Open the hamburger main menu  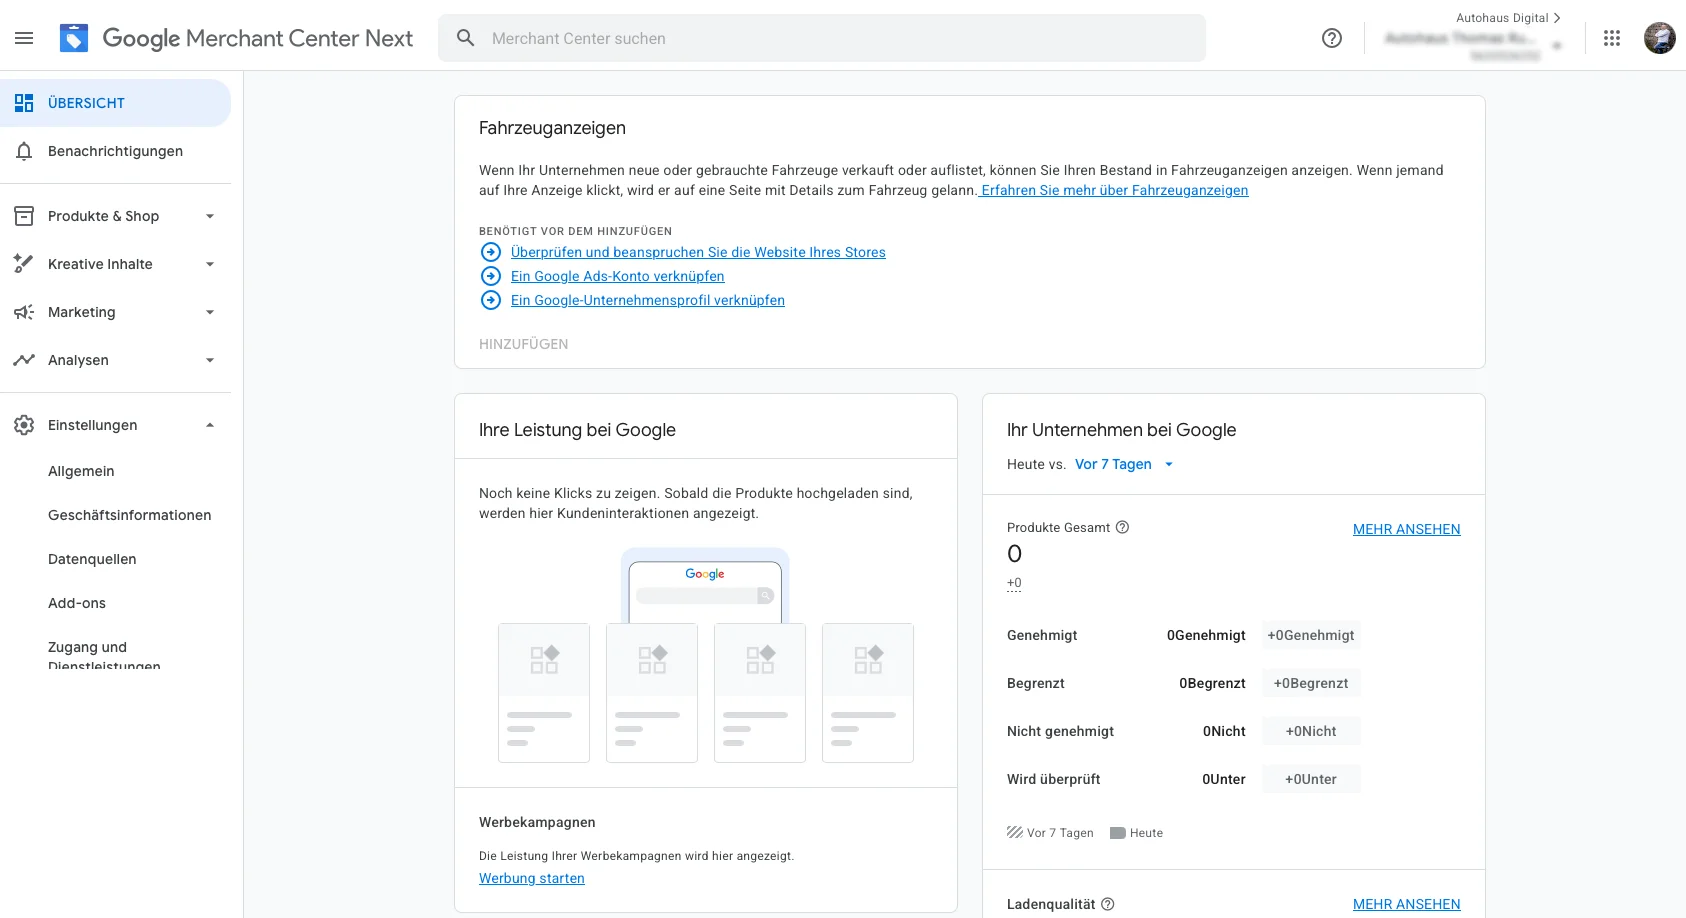[24, 38]
